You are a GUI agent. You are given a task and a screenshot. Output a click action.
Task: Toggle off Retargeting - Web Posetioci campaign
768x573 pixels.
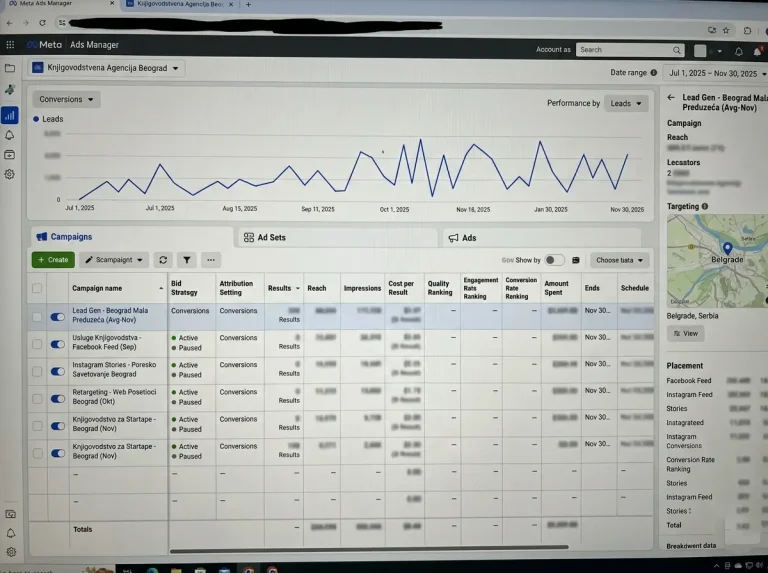click(x=58, y=399)
